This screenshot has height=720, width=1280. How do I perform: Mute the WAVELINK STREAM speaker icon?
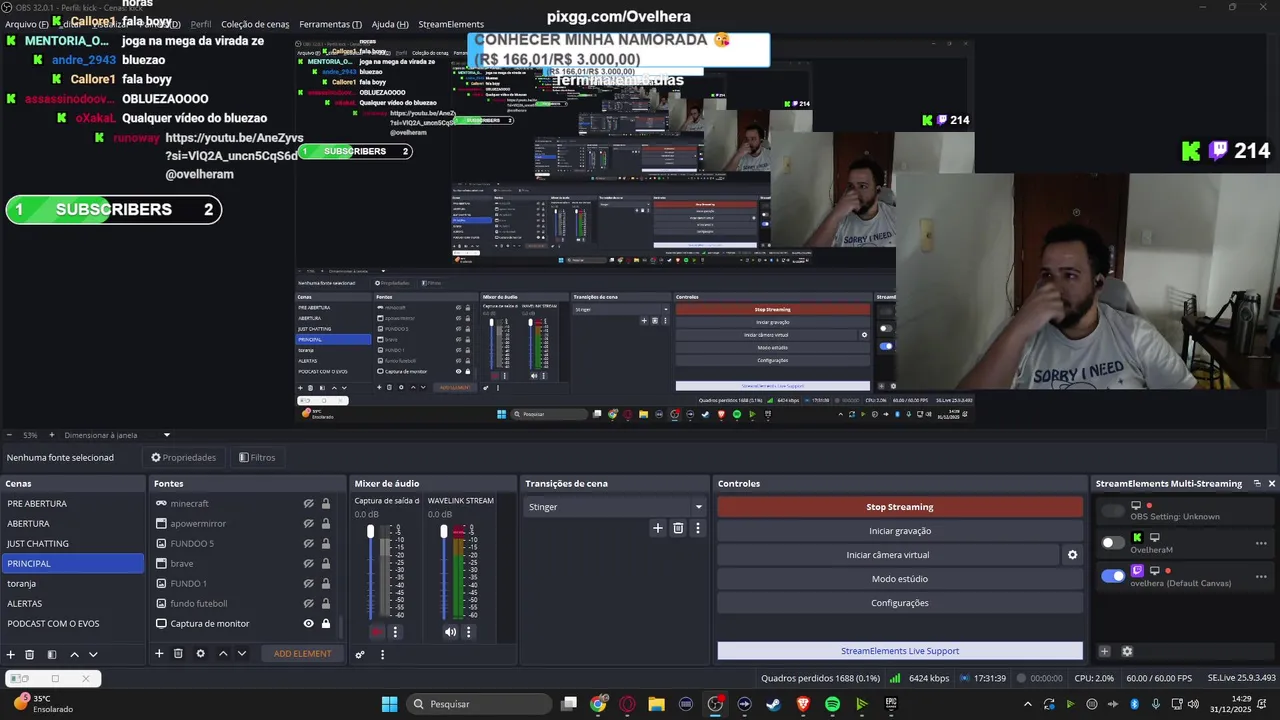point(450,631)
